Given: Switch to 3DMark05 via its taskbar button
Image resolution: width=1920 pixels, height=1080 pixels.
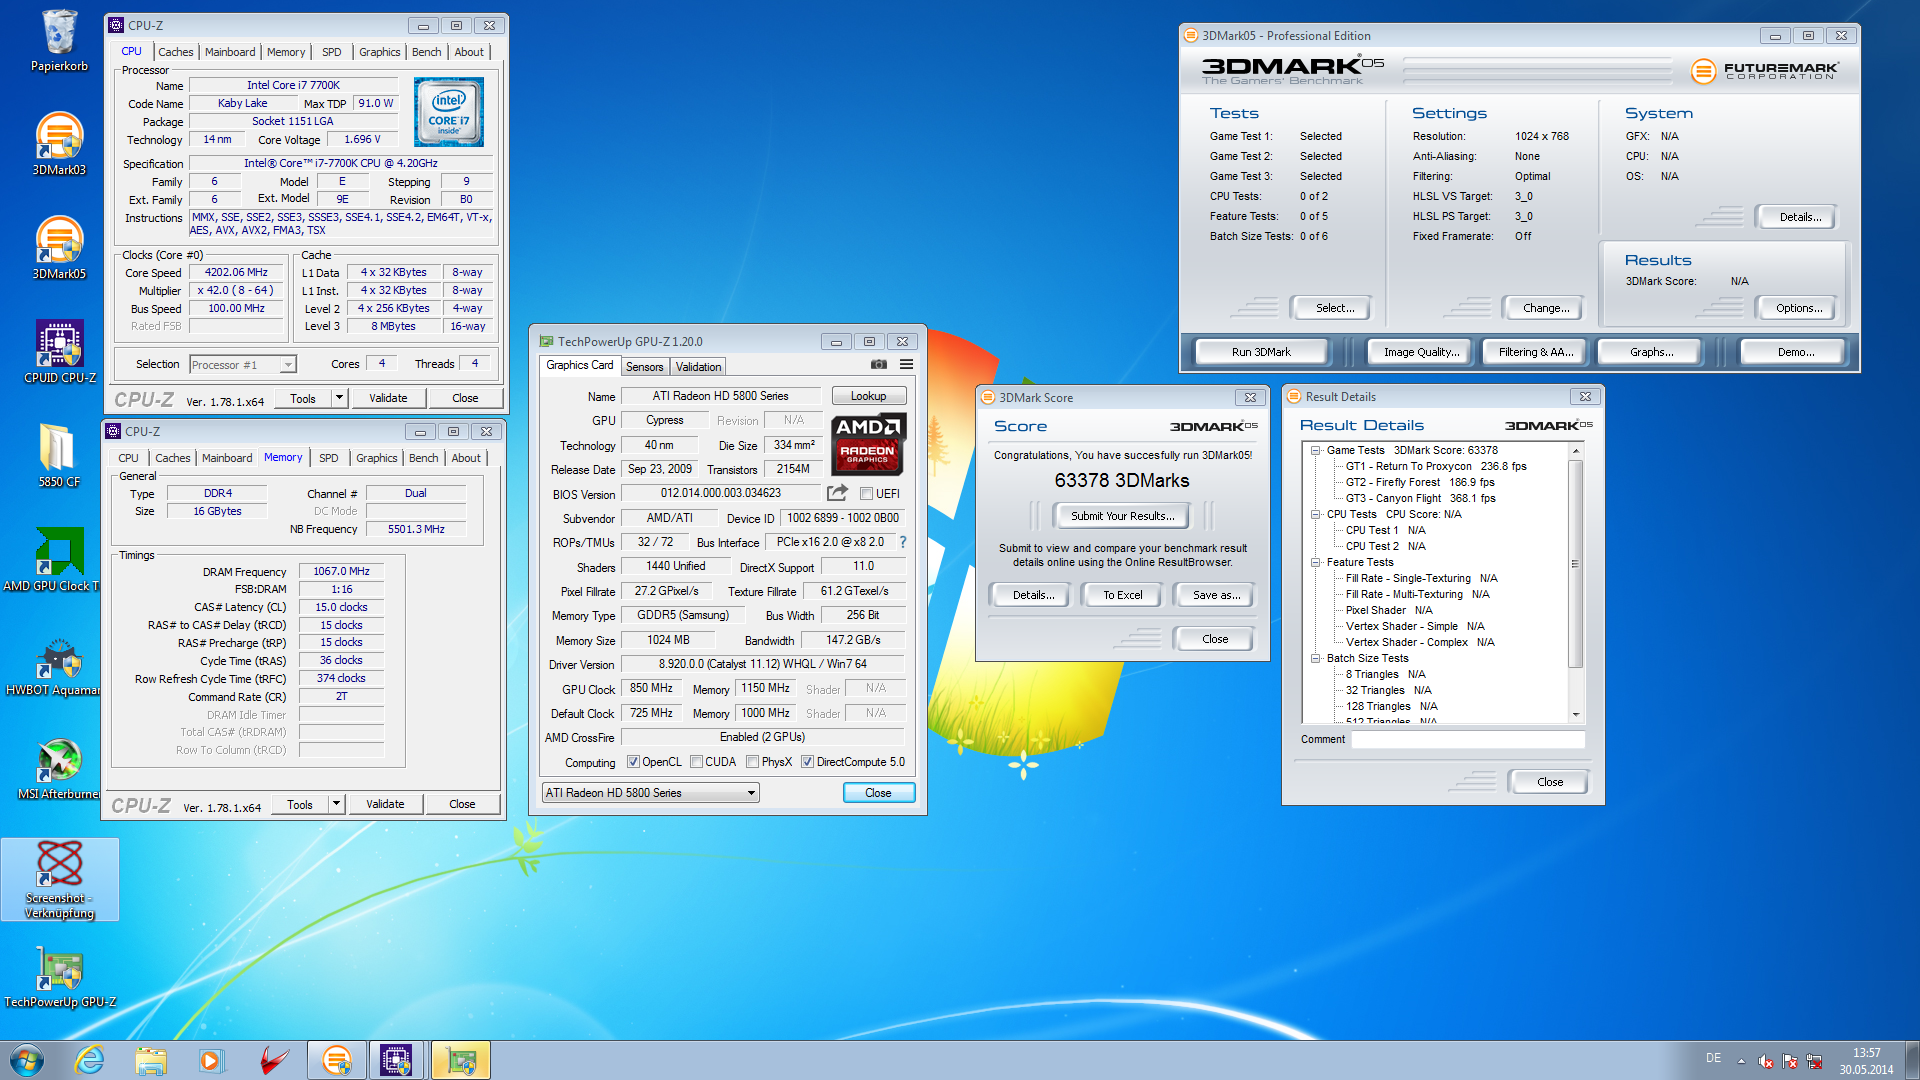Looking at the screenshot, I should point(337,1060).
